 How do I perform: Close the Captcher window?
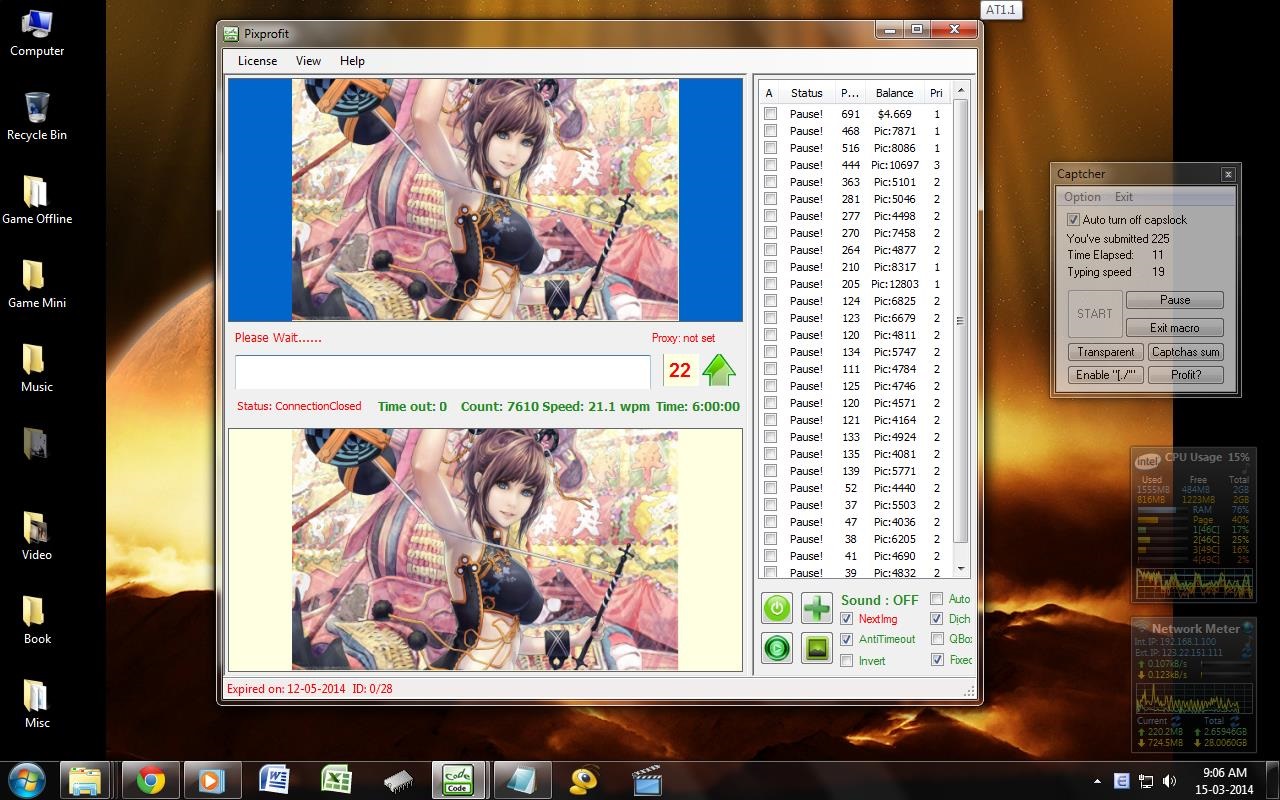click(1228, 174)
